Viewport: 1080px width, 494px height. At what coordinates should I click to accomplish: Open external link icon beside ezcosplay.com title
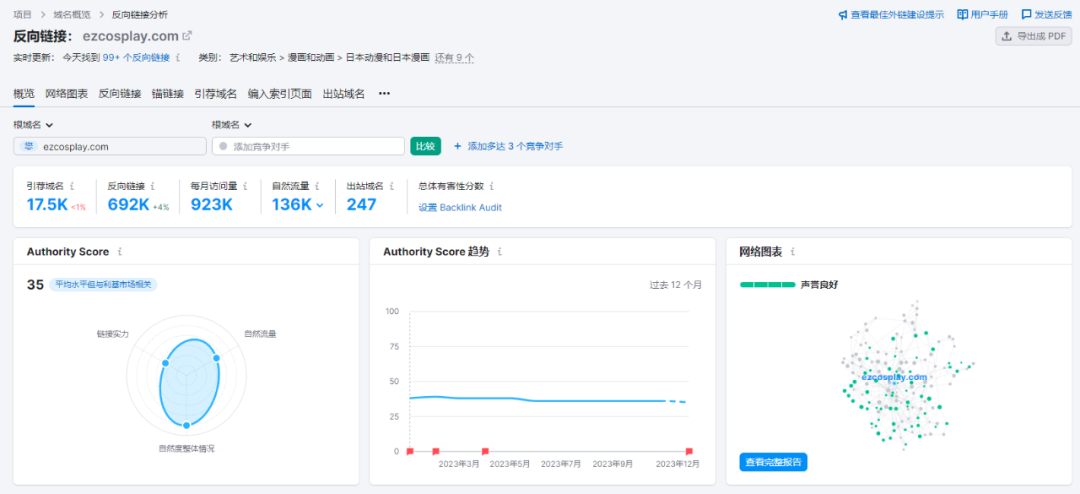pos(187,35)
